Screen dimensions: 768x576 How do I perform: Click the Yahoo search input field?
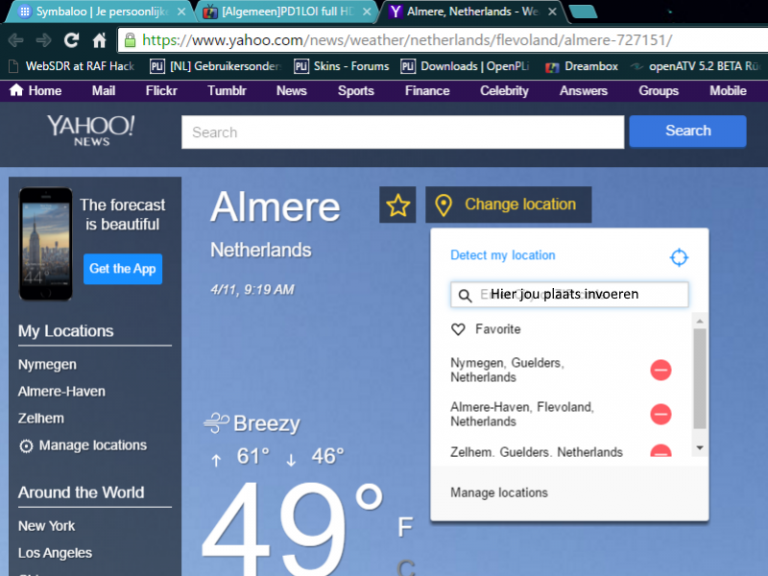click(x=403, y=132)
